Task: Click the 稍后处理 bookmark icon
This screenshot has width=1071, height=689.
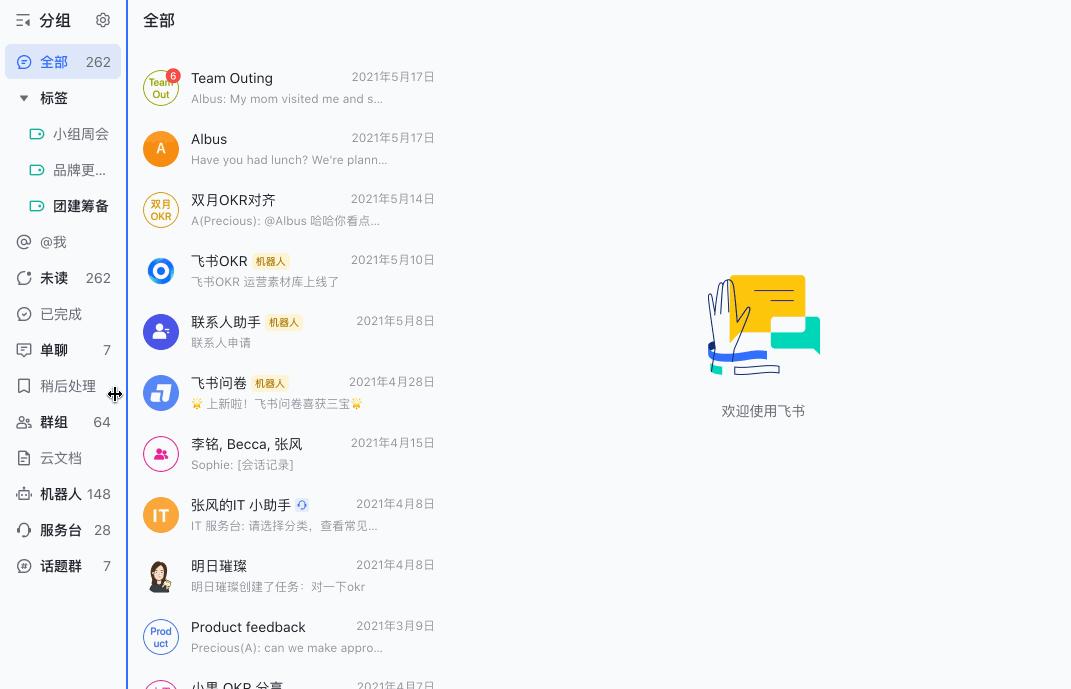Action: click(x=24, y=386)
